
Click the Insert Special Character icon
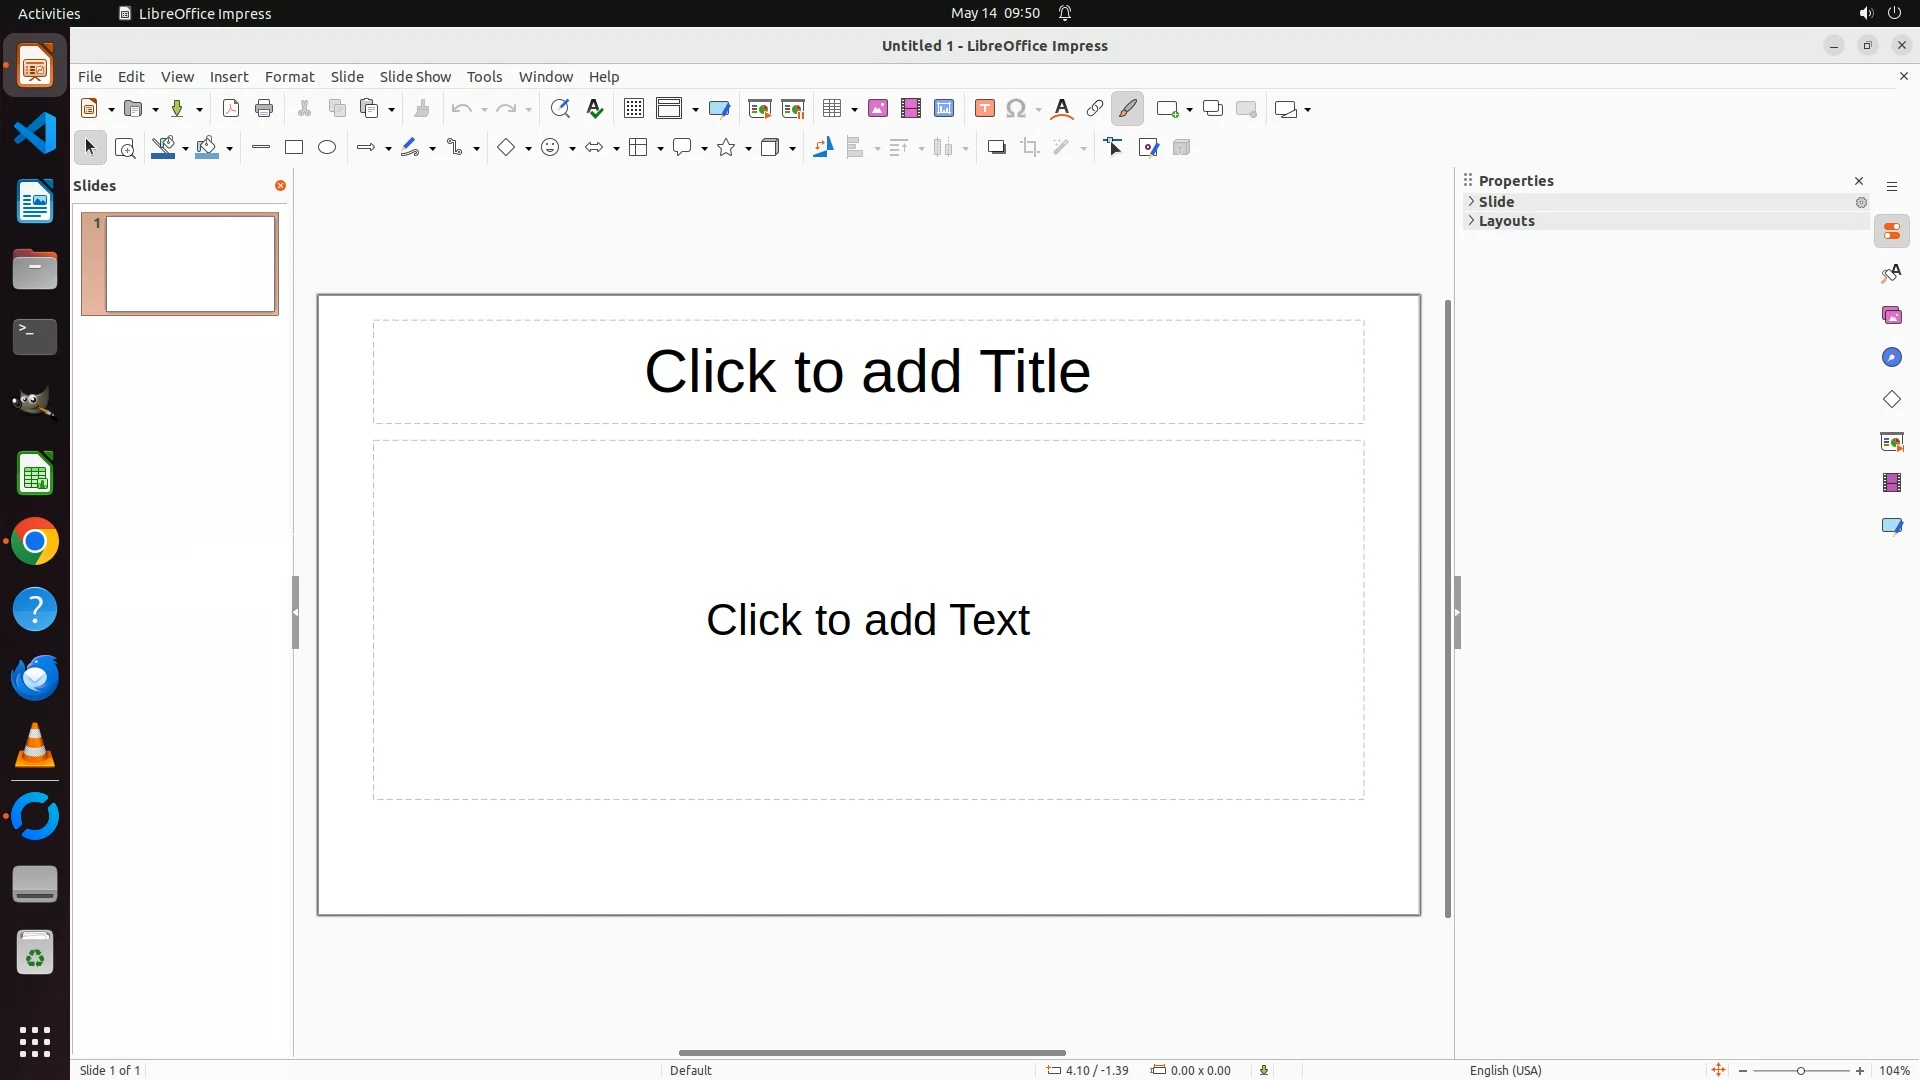(1017, 109)
